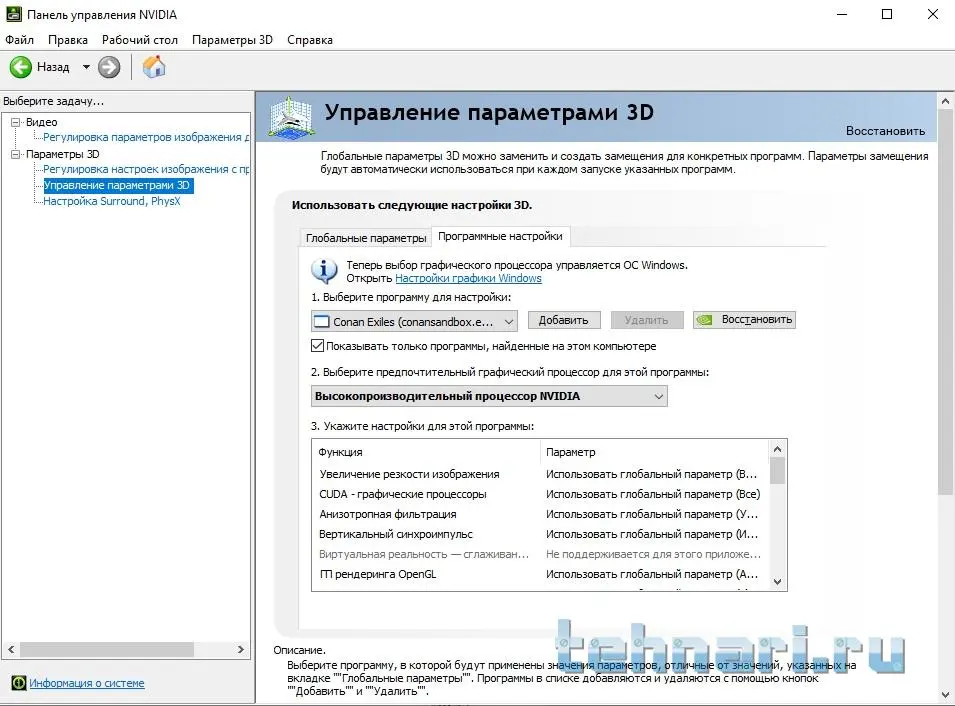The height and width of the screenshot is (706, 955).
Task: Open Информация о системе link
Action: coord(86,683)
